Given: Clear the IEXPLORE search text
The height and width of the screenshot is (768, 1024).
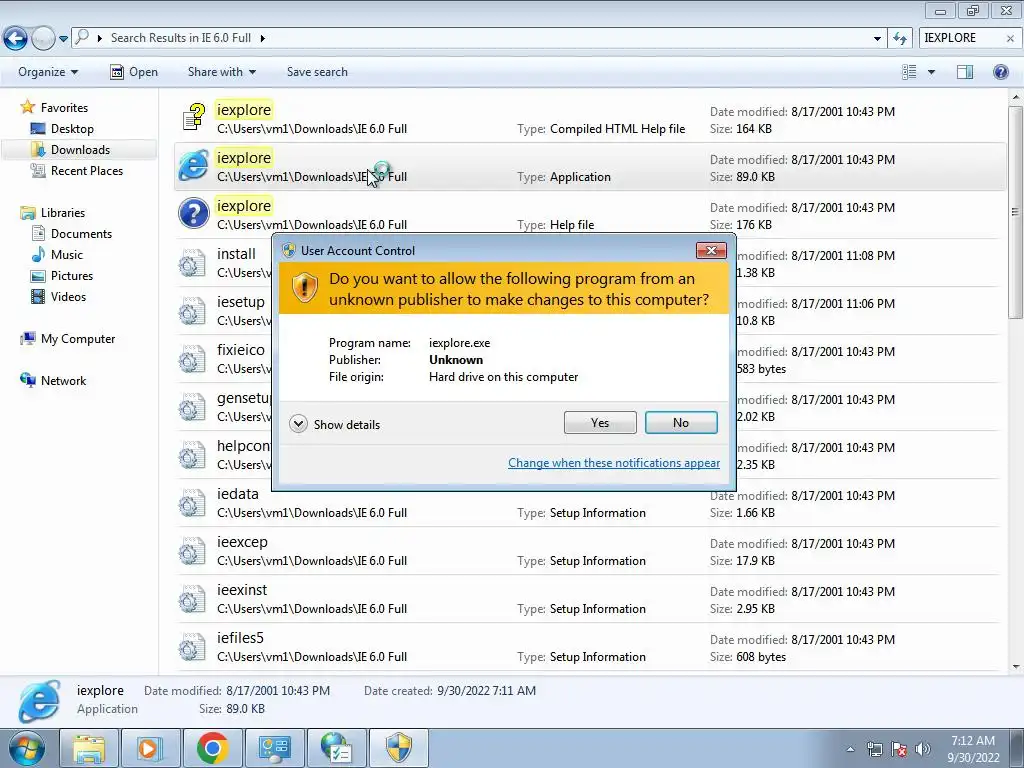Looking at the screenshot, I should 1010,39.
